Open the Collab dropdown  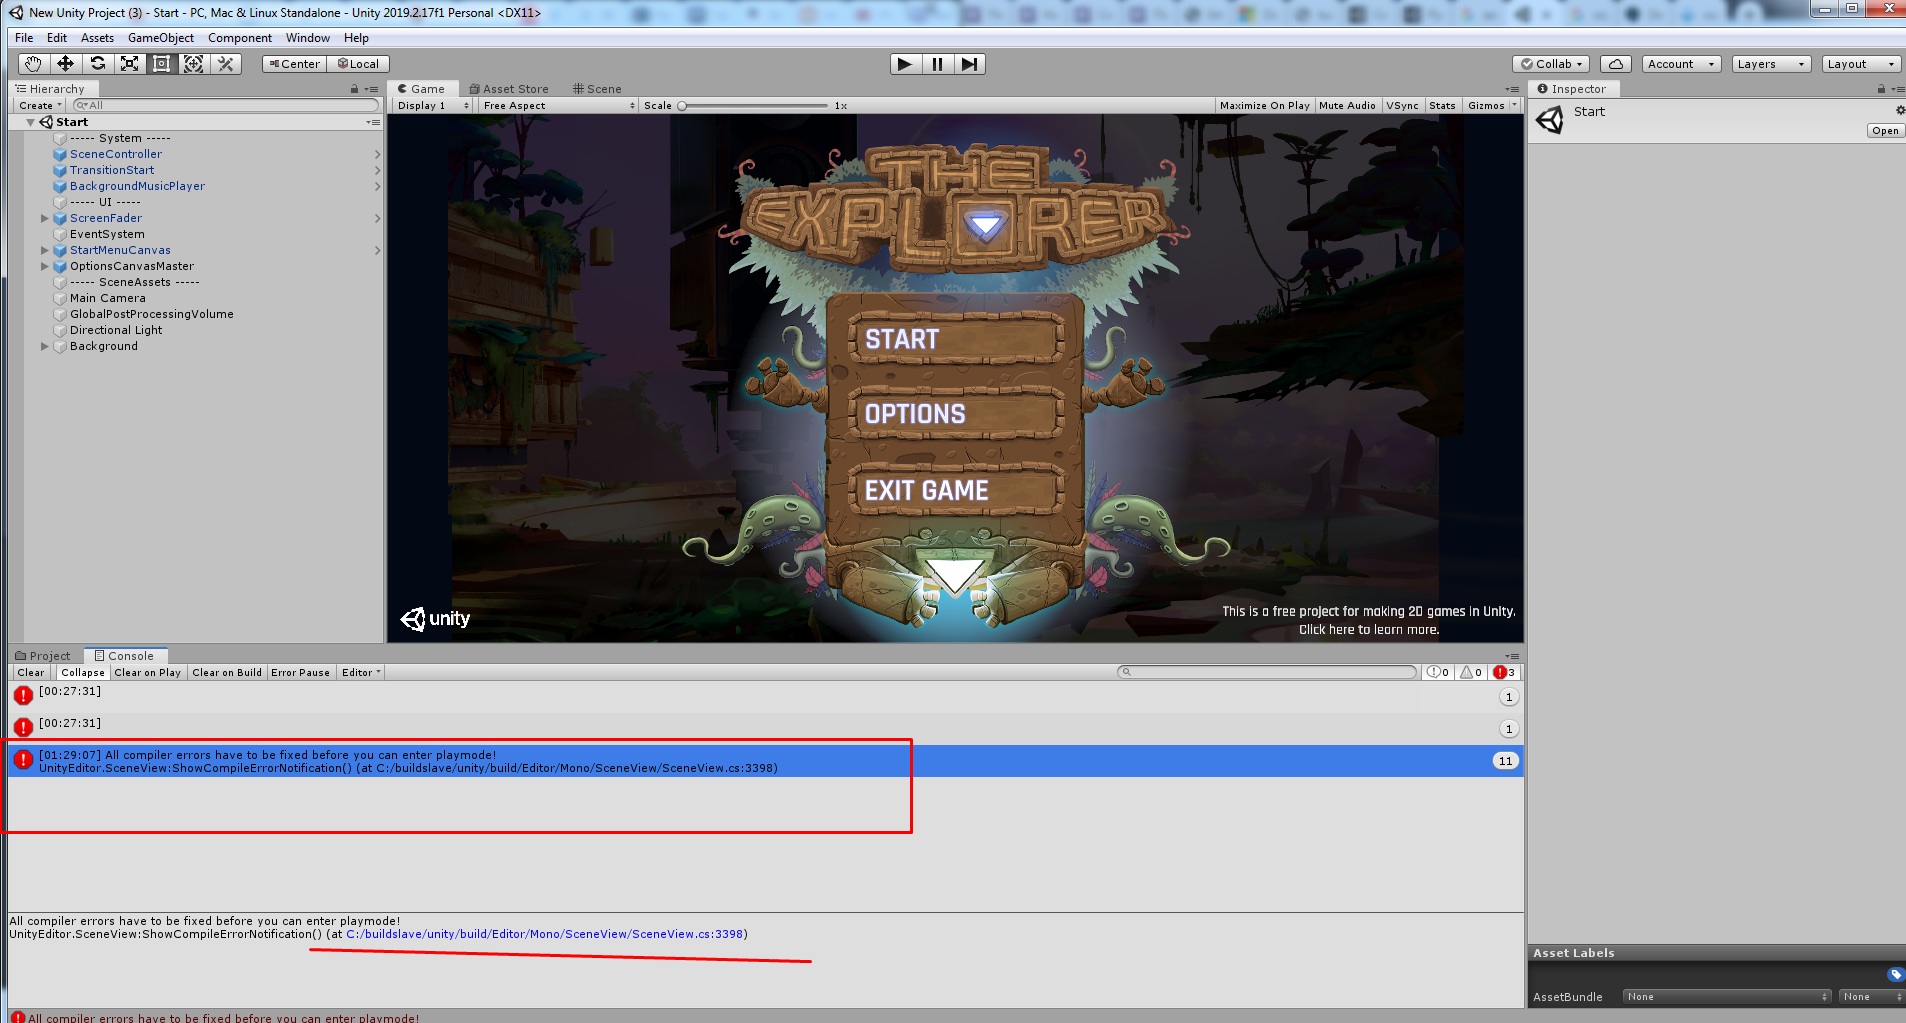pos(1552,64)
